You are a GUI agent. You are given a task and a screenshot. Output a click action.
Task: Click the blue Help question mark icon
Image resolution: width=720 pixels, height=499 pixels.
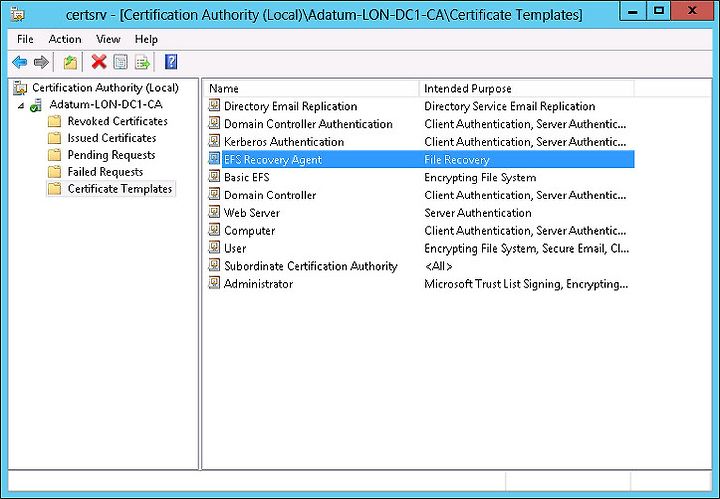click(x=171, y=62)
